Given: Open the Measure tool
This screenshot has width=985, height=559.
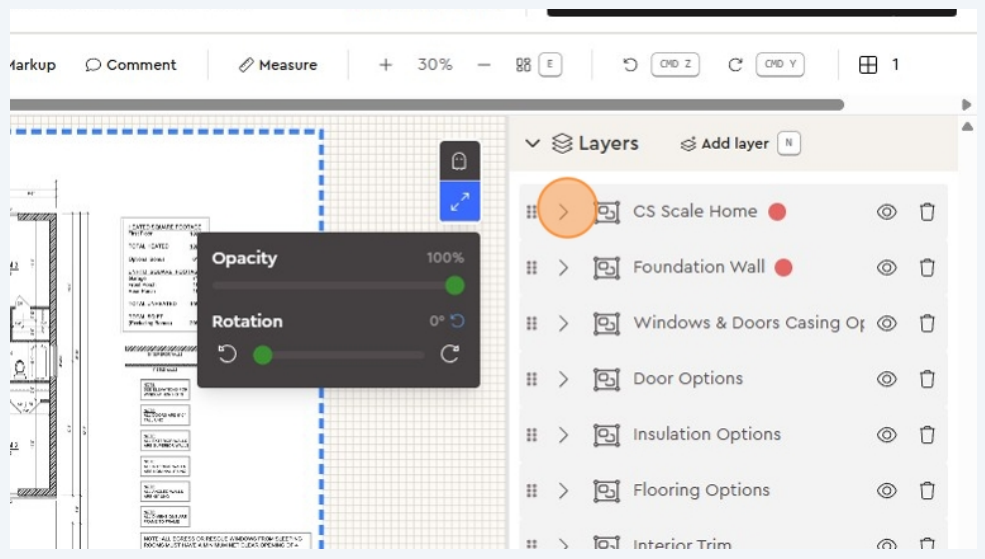Looking at the screenshot, I should [x=278, y=65].
